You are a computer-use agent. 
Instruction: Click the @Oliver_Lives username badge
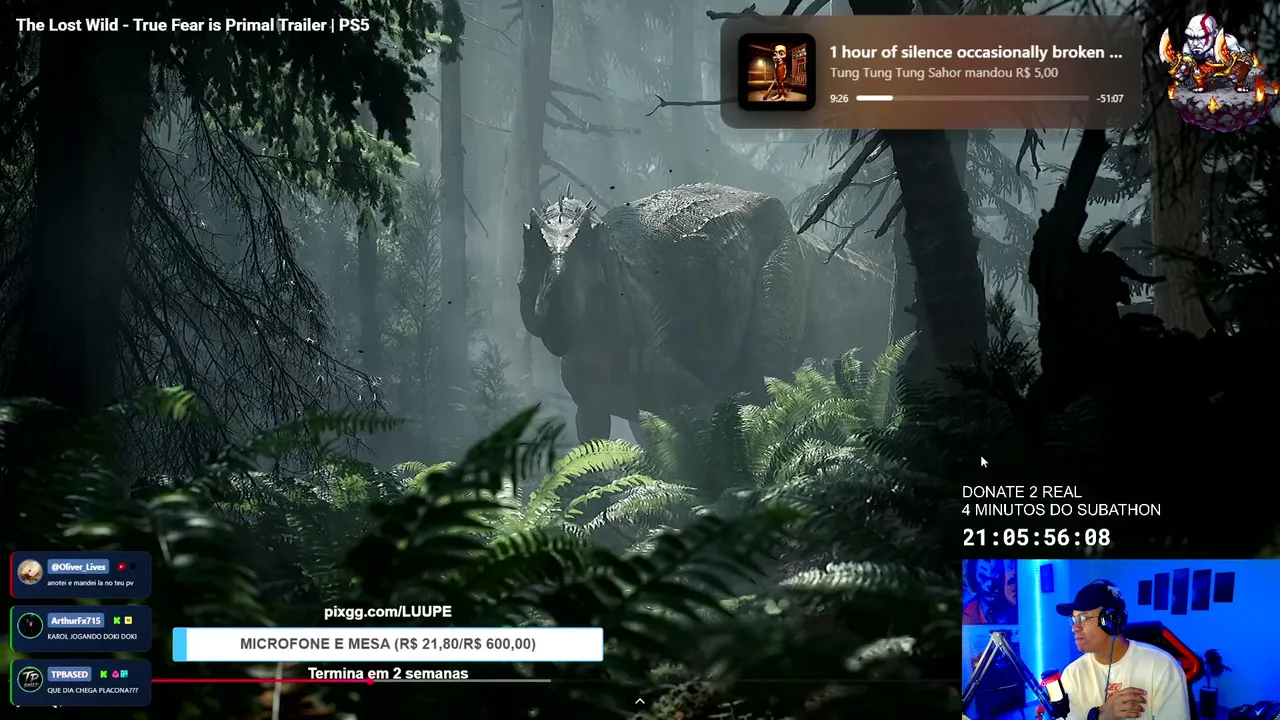[x=78, y=567]
